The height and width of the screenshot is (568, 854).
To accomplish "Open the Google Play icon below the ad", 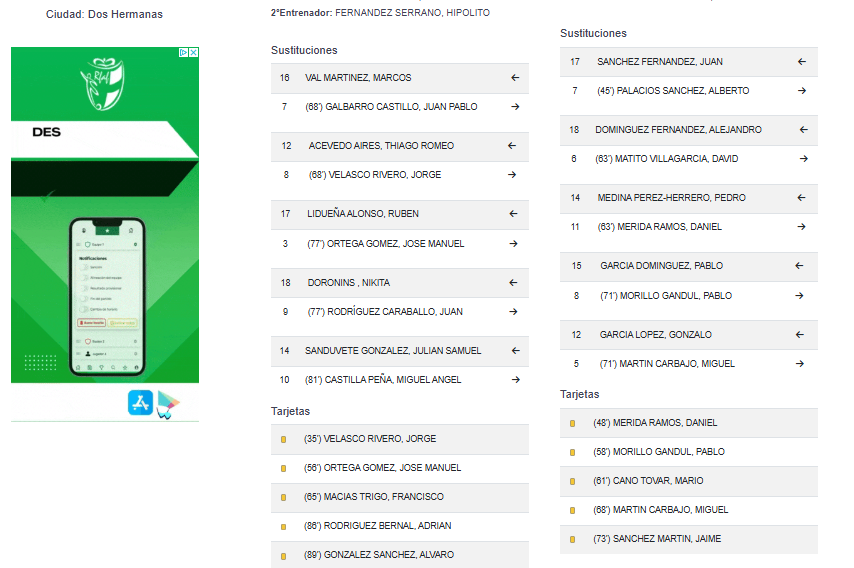I will click(168, 404).
